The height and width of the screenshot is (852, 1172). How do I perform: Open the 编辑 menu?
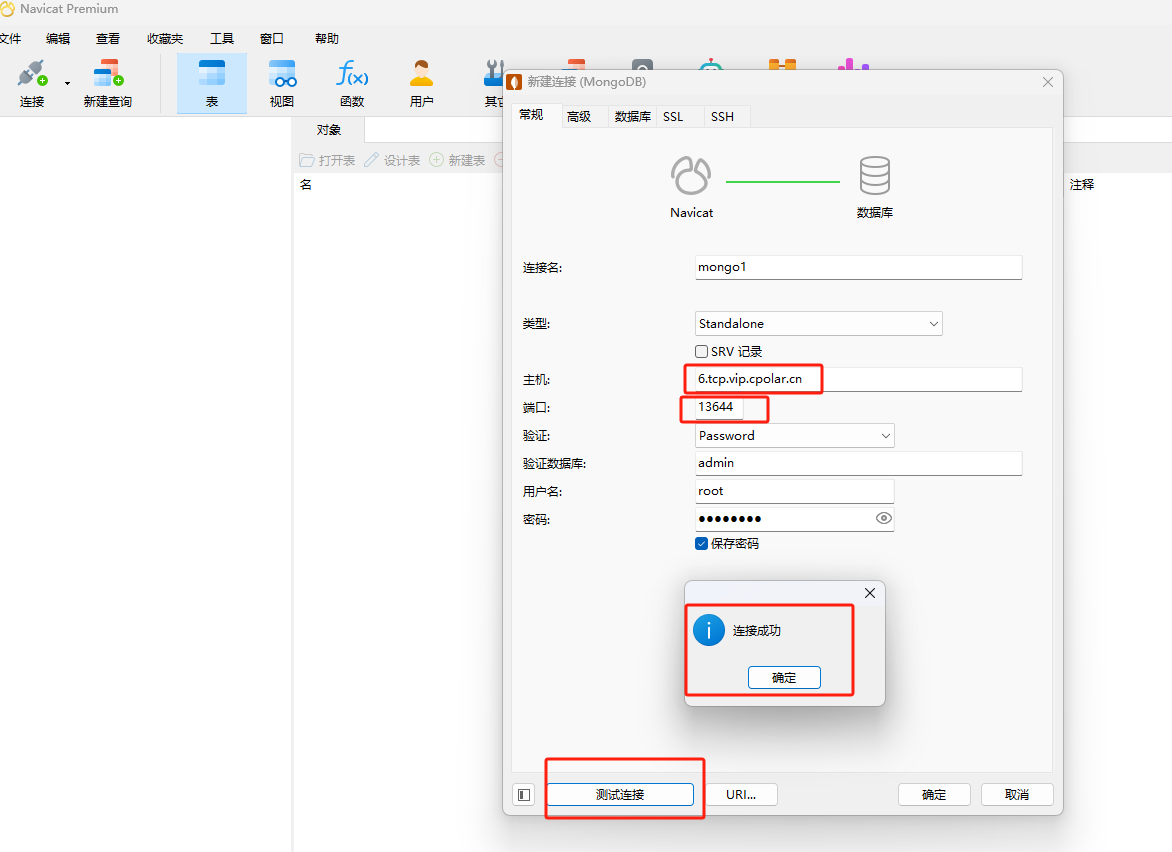[x=58, y=39]
